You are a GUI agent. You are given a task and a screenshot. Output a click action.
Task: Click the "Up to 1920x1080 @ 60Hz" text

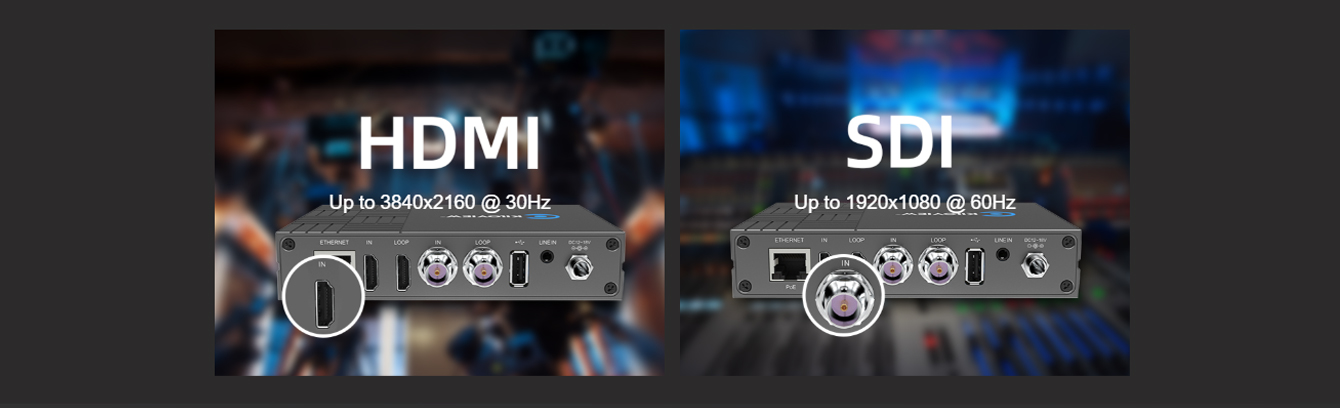[905, 203]
